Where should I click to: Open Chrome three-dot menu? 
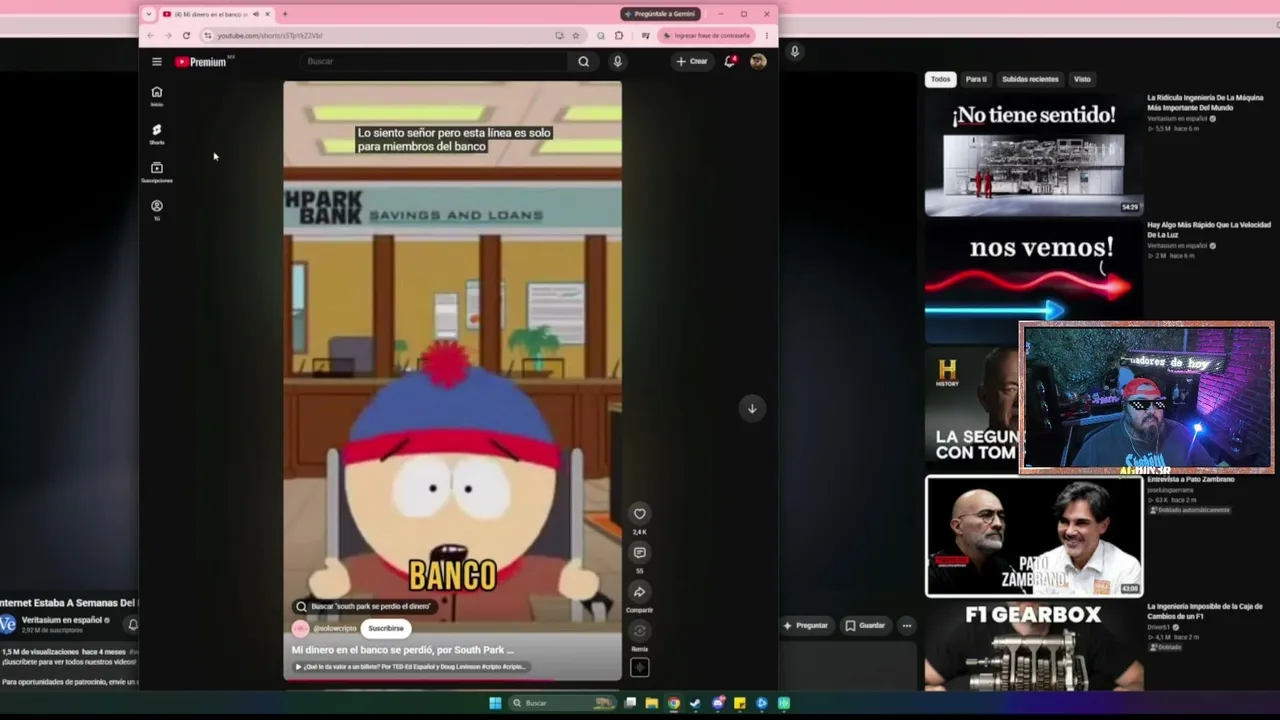tap(767, 36)
